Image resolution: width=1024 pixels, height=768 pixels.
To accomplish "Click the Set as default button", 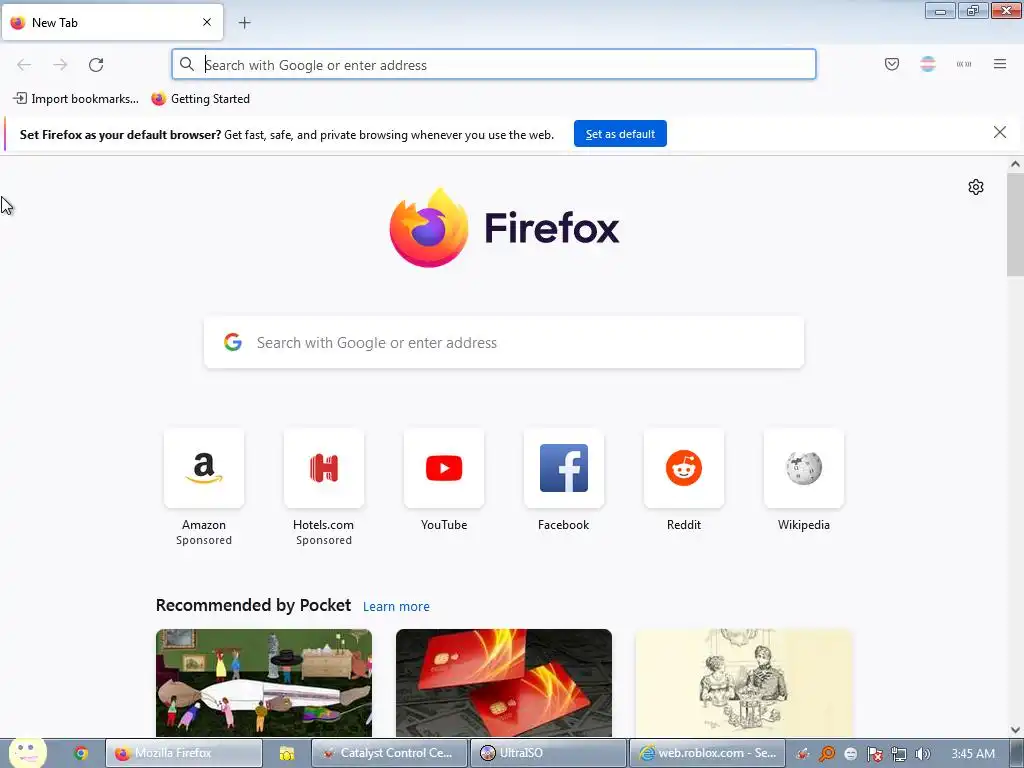I will 620,134.
